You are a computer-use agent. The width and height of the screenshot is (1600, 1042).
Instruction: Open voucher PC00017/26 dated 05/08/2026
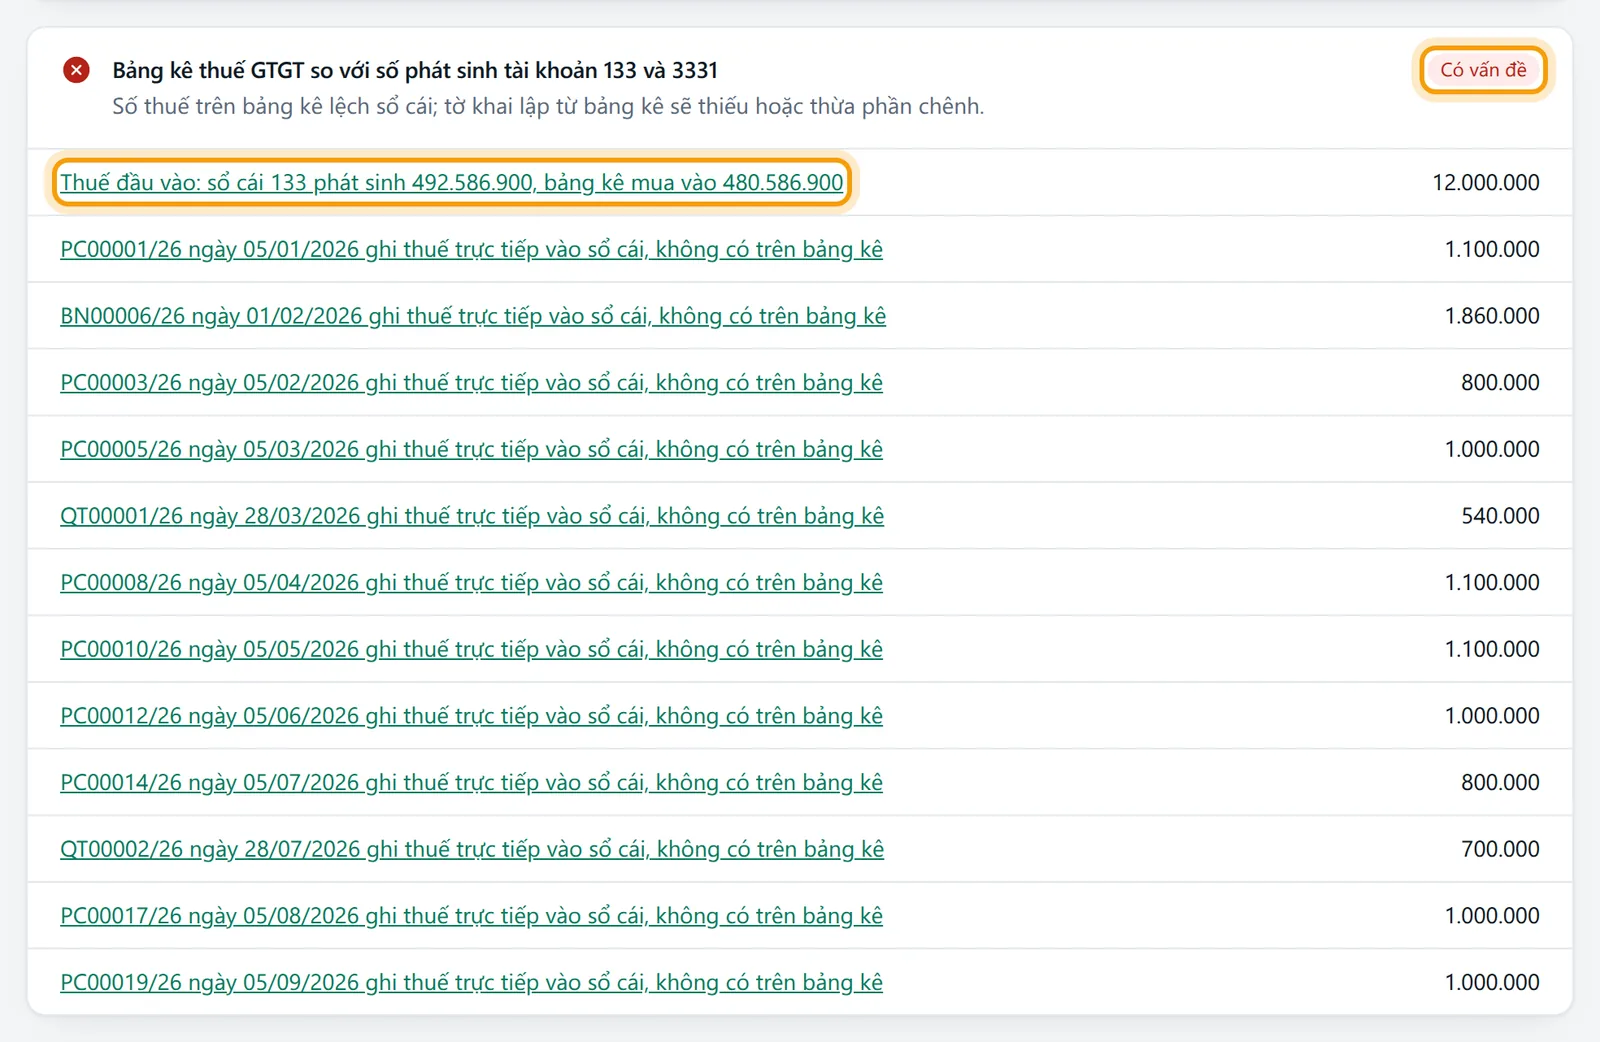471,916
